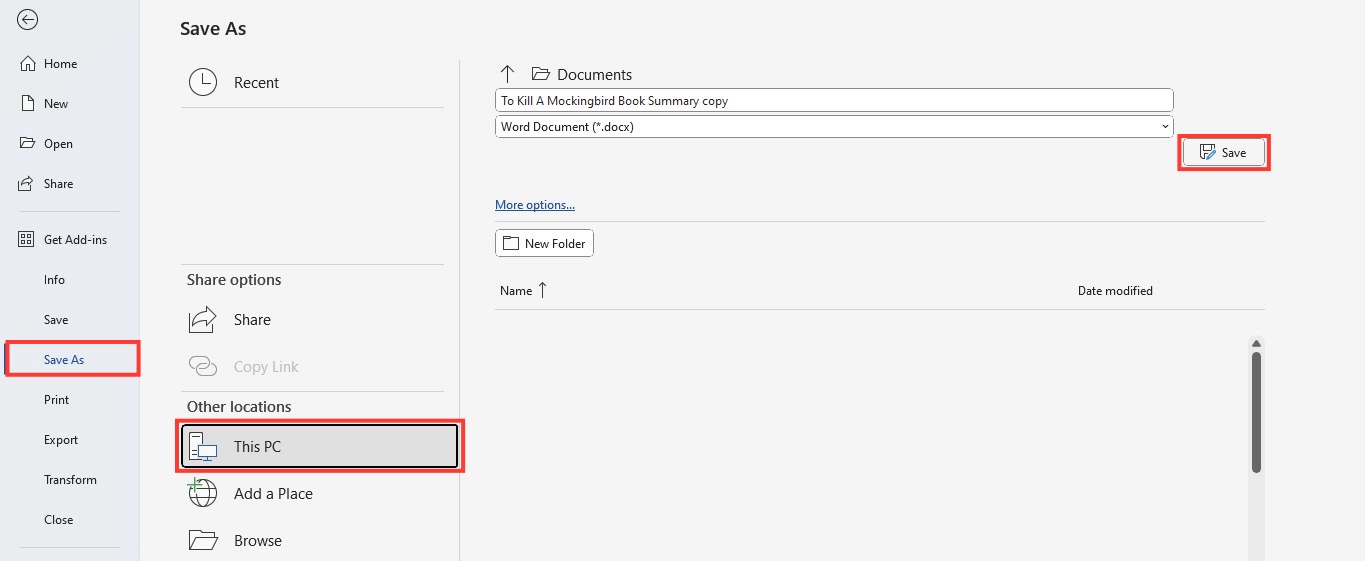Image resolution: width=1365 pixels, height=561 pixels.
Task: Click the file list vertical scrollbar thumb
Action: point(1256,411)
